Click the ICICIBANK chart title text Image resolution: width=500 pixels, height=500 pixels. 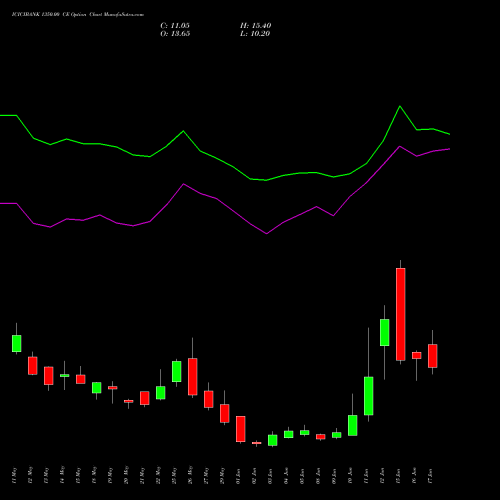point(78,15)
